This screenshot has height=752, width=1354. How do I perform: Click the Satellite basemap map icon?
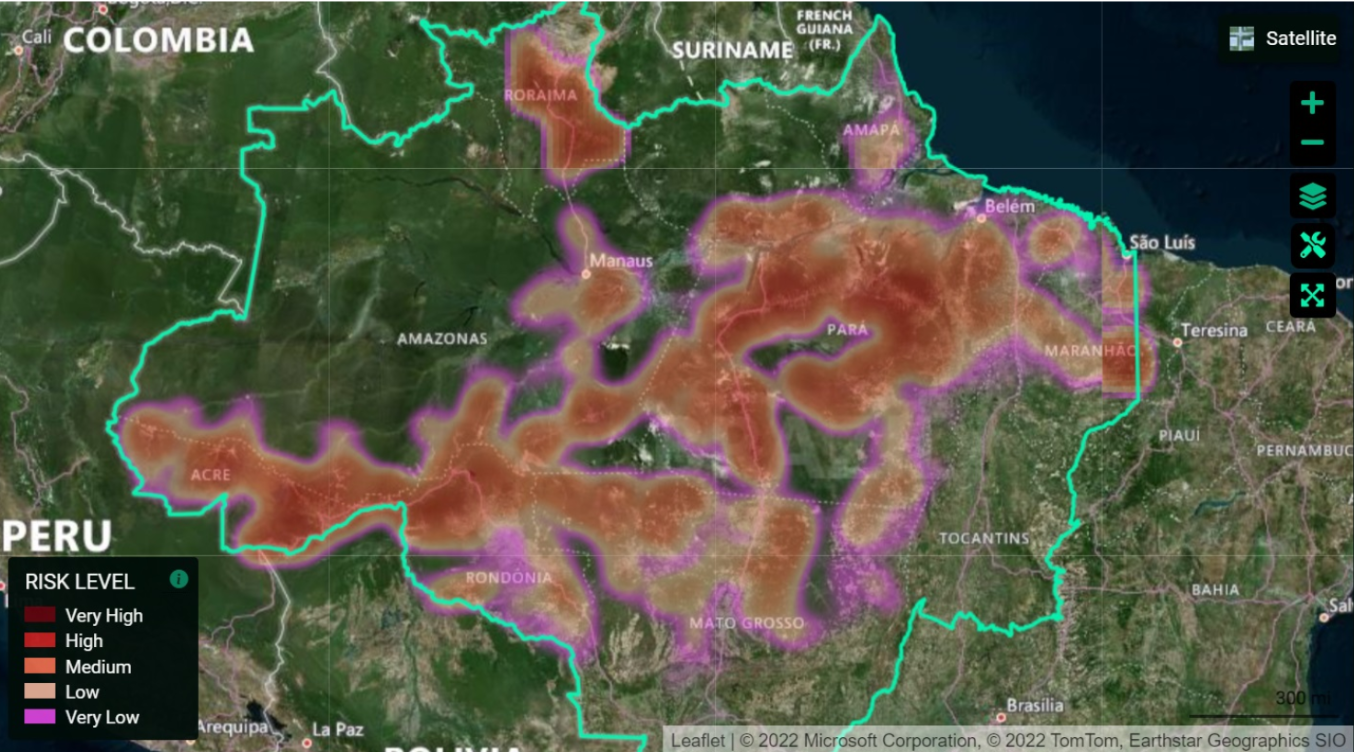coord(1242,39)
